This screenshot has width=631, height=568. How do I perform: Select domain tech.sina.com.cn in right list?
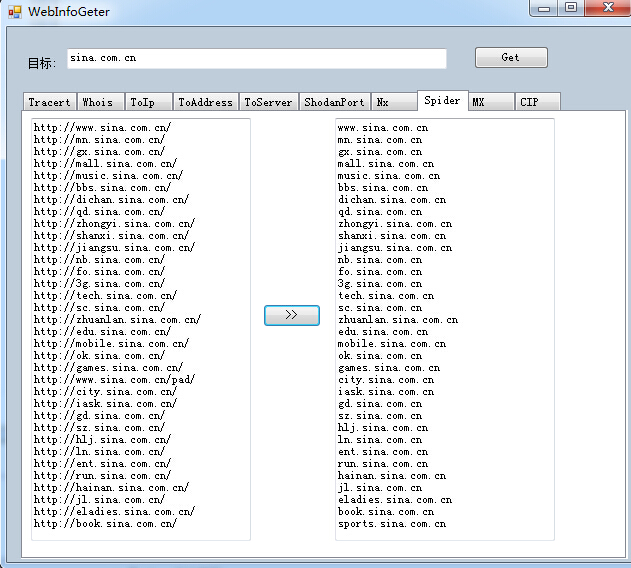tap(386, 296)
